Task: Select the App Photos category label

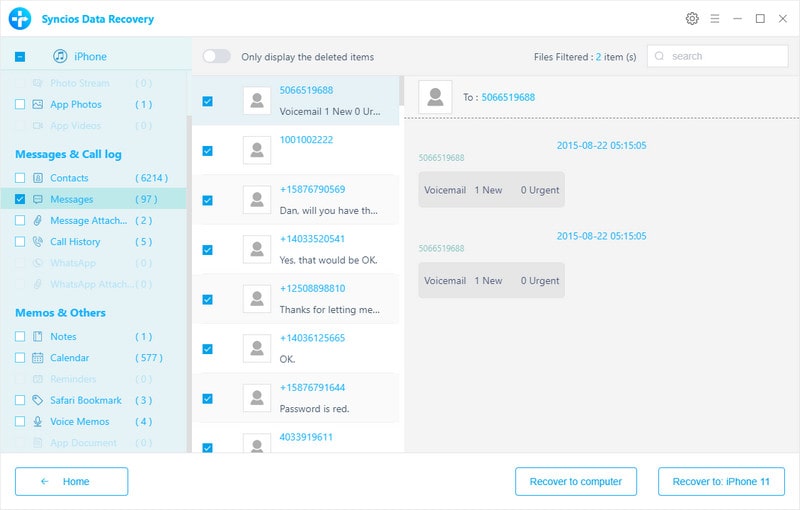Action: [76, 105]
